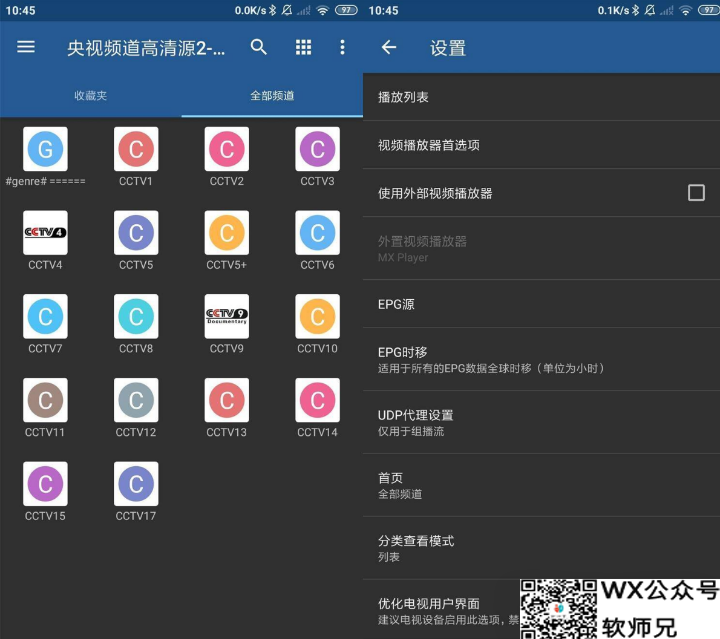The width and height of the screenshot is (720, 639).
Task: Select the CCTV5 channel icon
Action: [x=136, y=232]
